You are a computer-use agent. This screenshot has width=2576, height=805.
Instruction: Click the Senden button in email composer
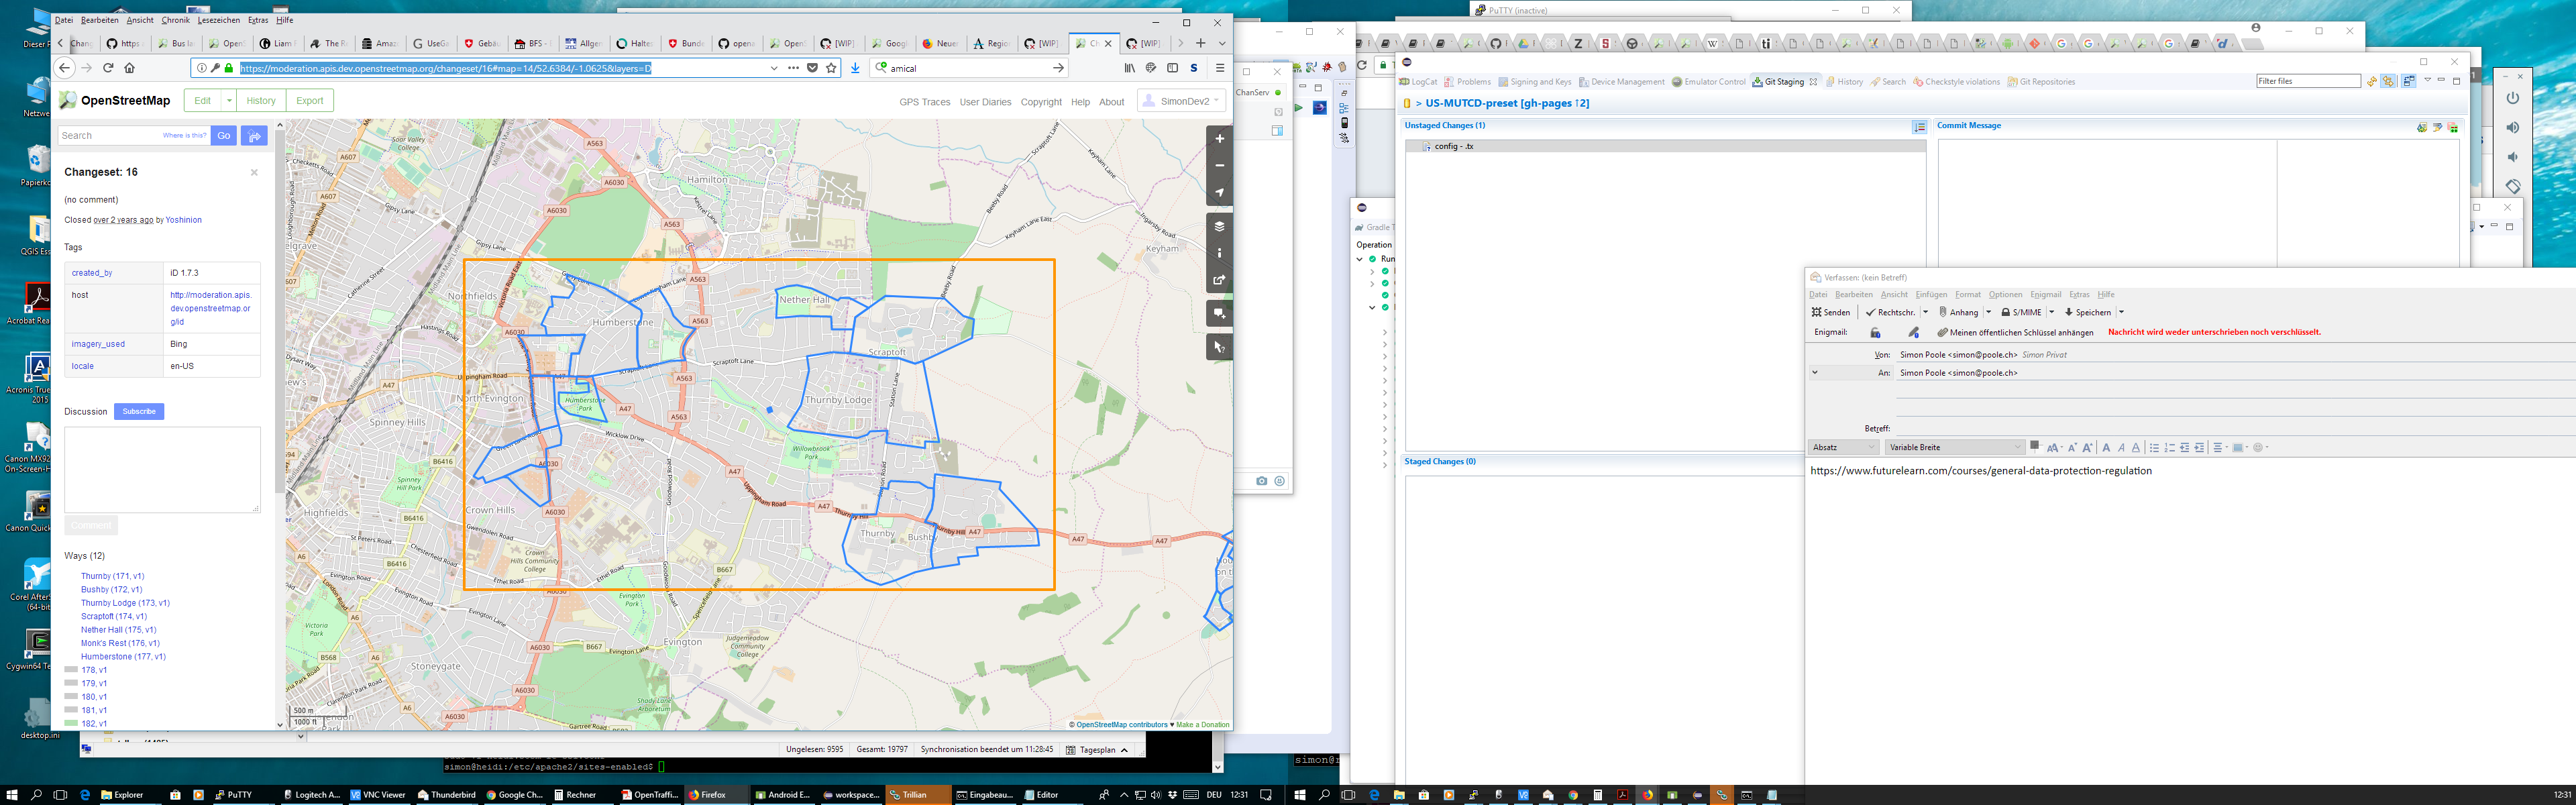1831,312
